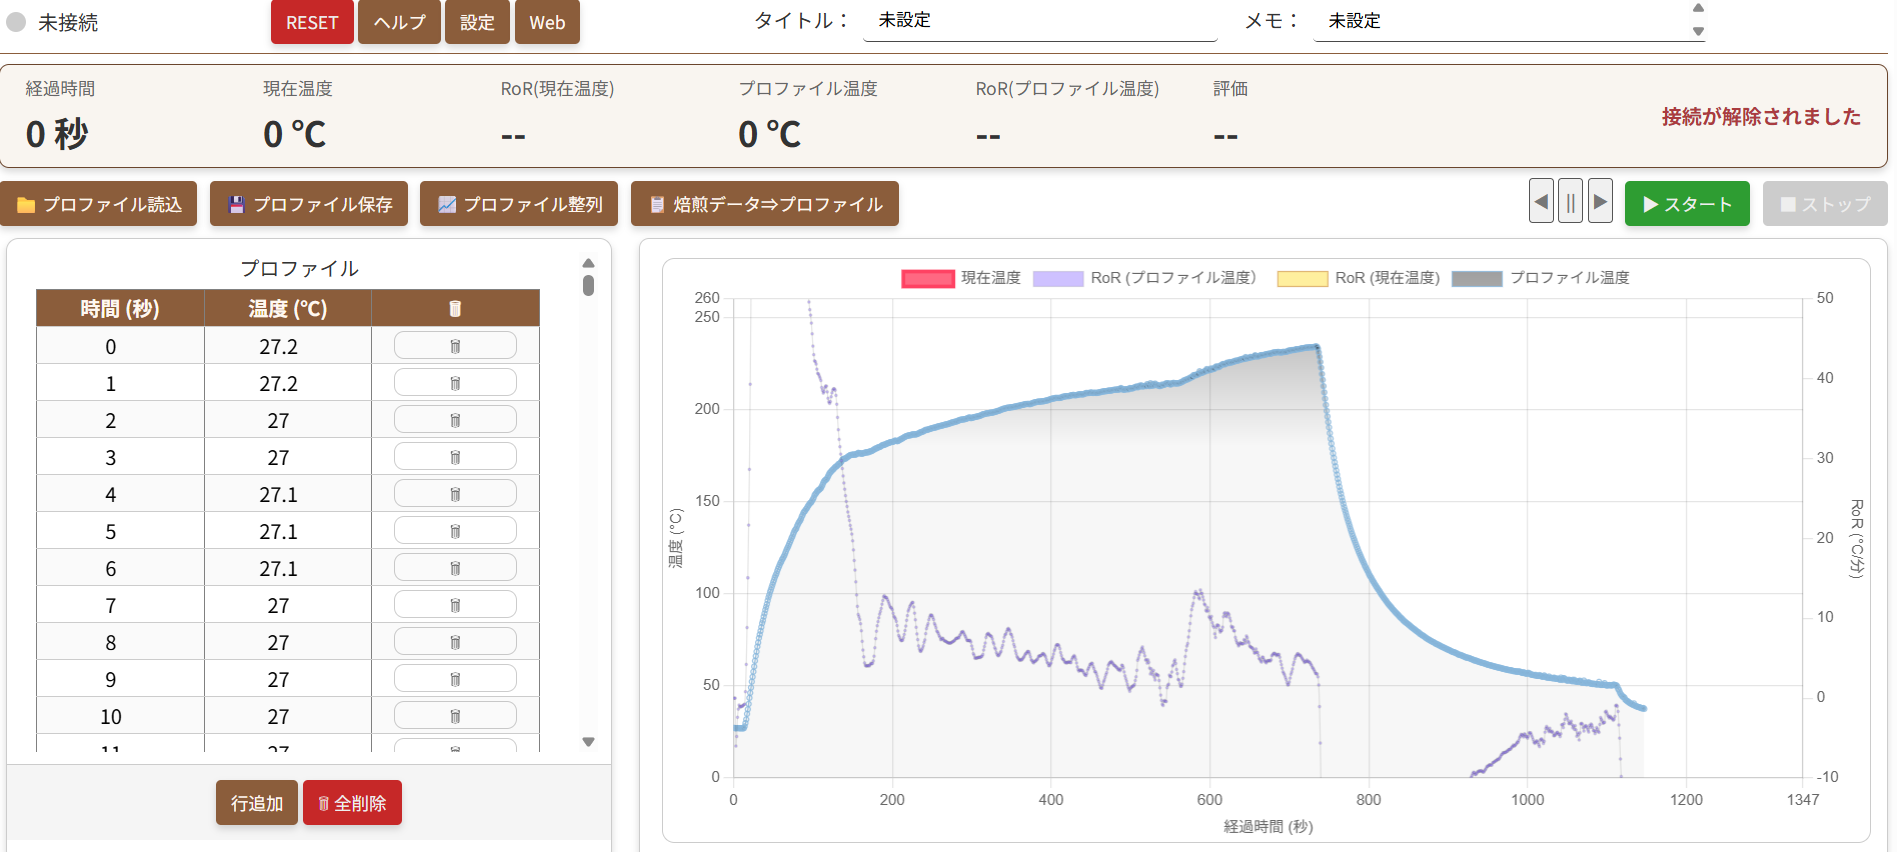Toggle 現在温度 series in chart legend

point(961,278)
